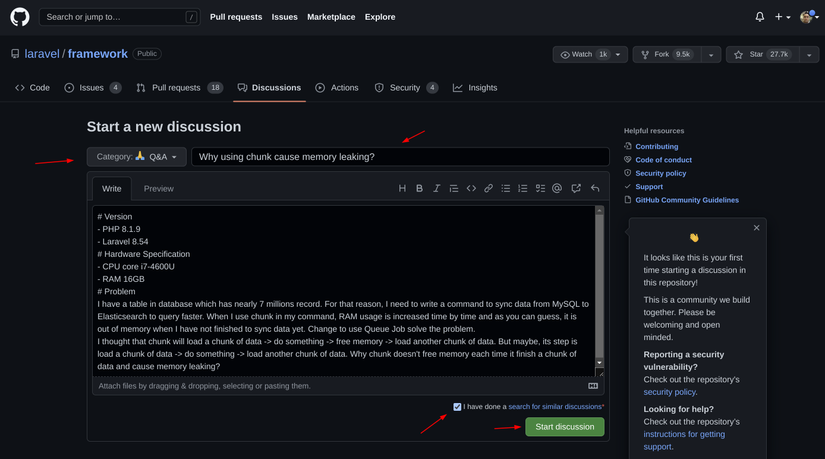Open the Actions tab
The width and height of the screenshot is (825, 459).
[337, 88]
